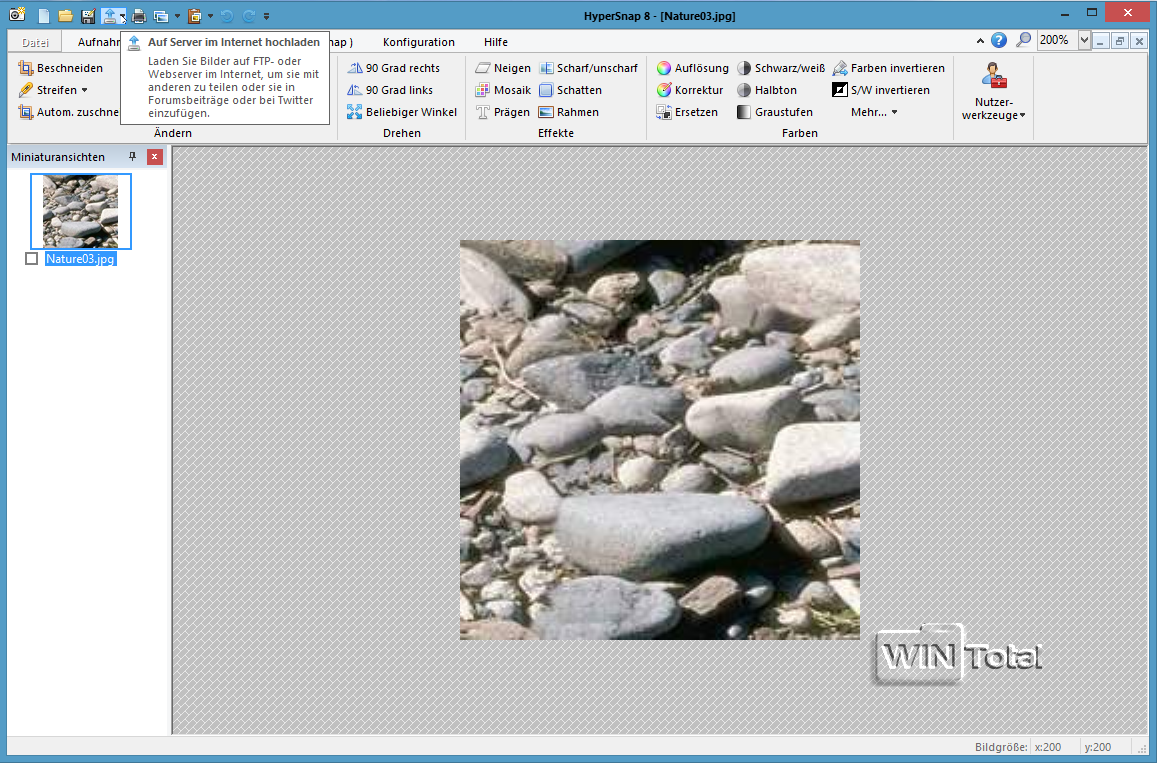Open the Konfiguration tab
This screenshot has height=763, width=1157.
418,42
